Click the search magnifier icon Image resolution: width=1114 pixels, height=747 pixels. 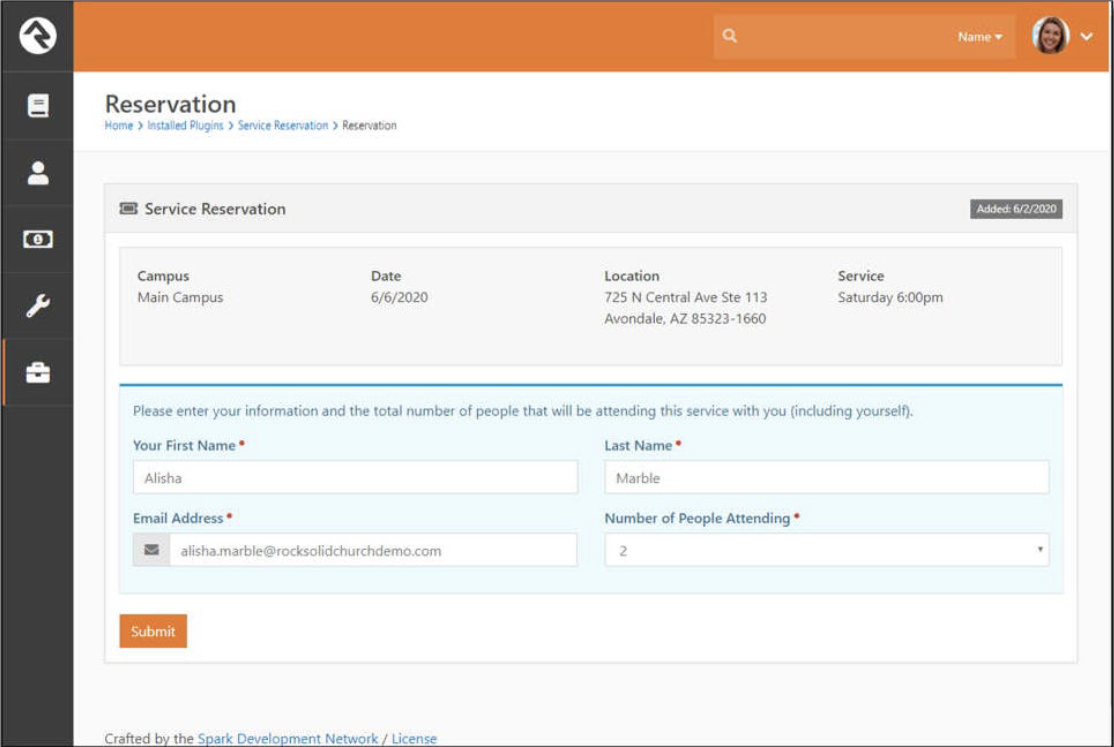pos(730,37)
